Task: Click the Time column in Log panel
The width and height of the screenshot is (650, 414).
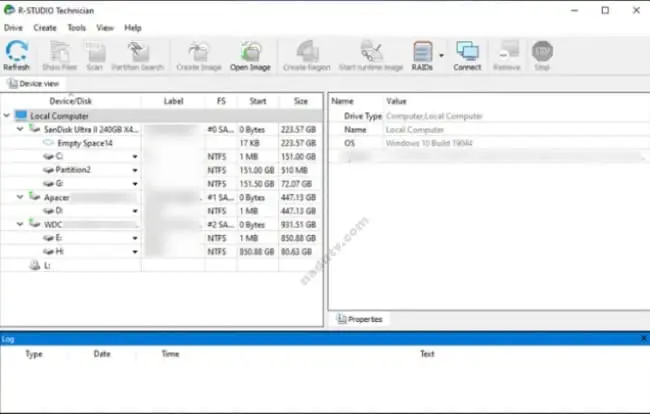Action: tap(170, 354)
